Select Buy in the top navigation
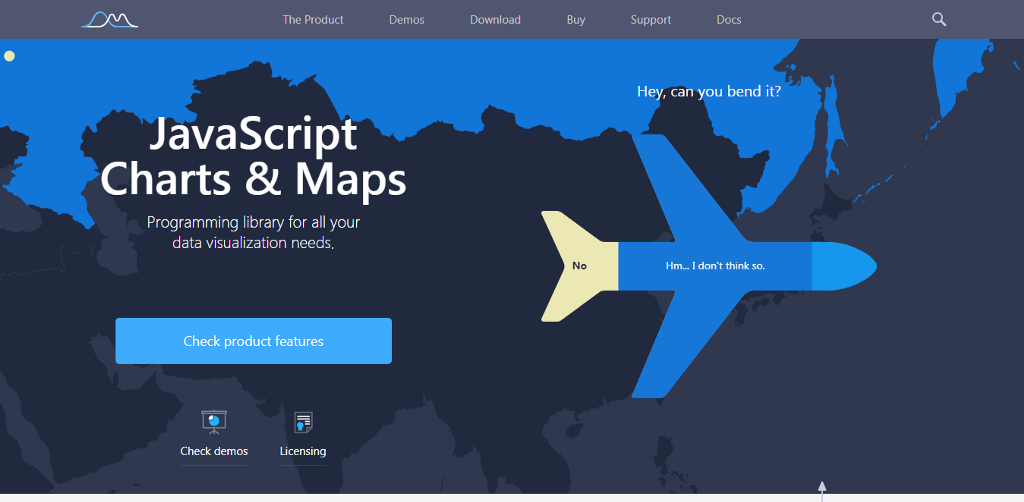The width and height of the screenshot is (1024, 502). click(576, 20)
